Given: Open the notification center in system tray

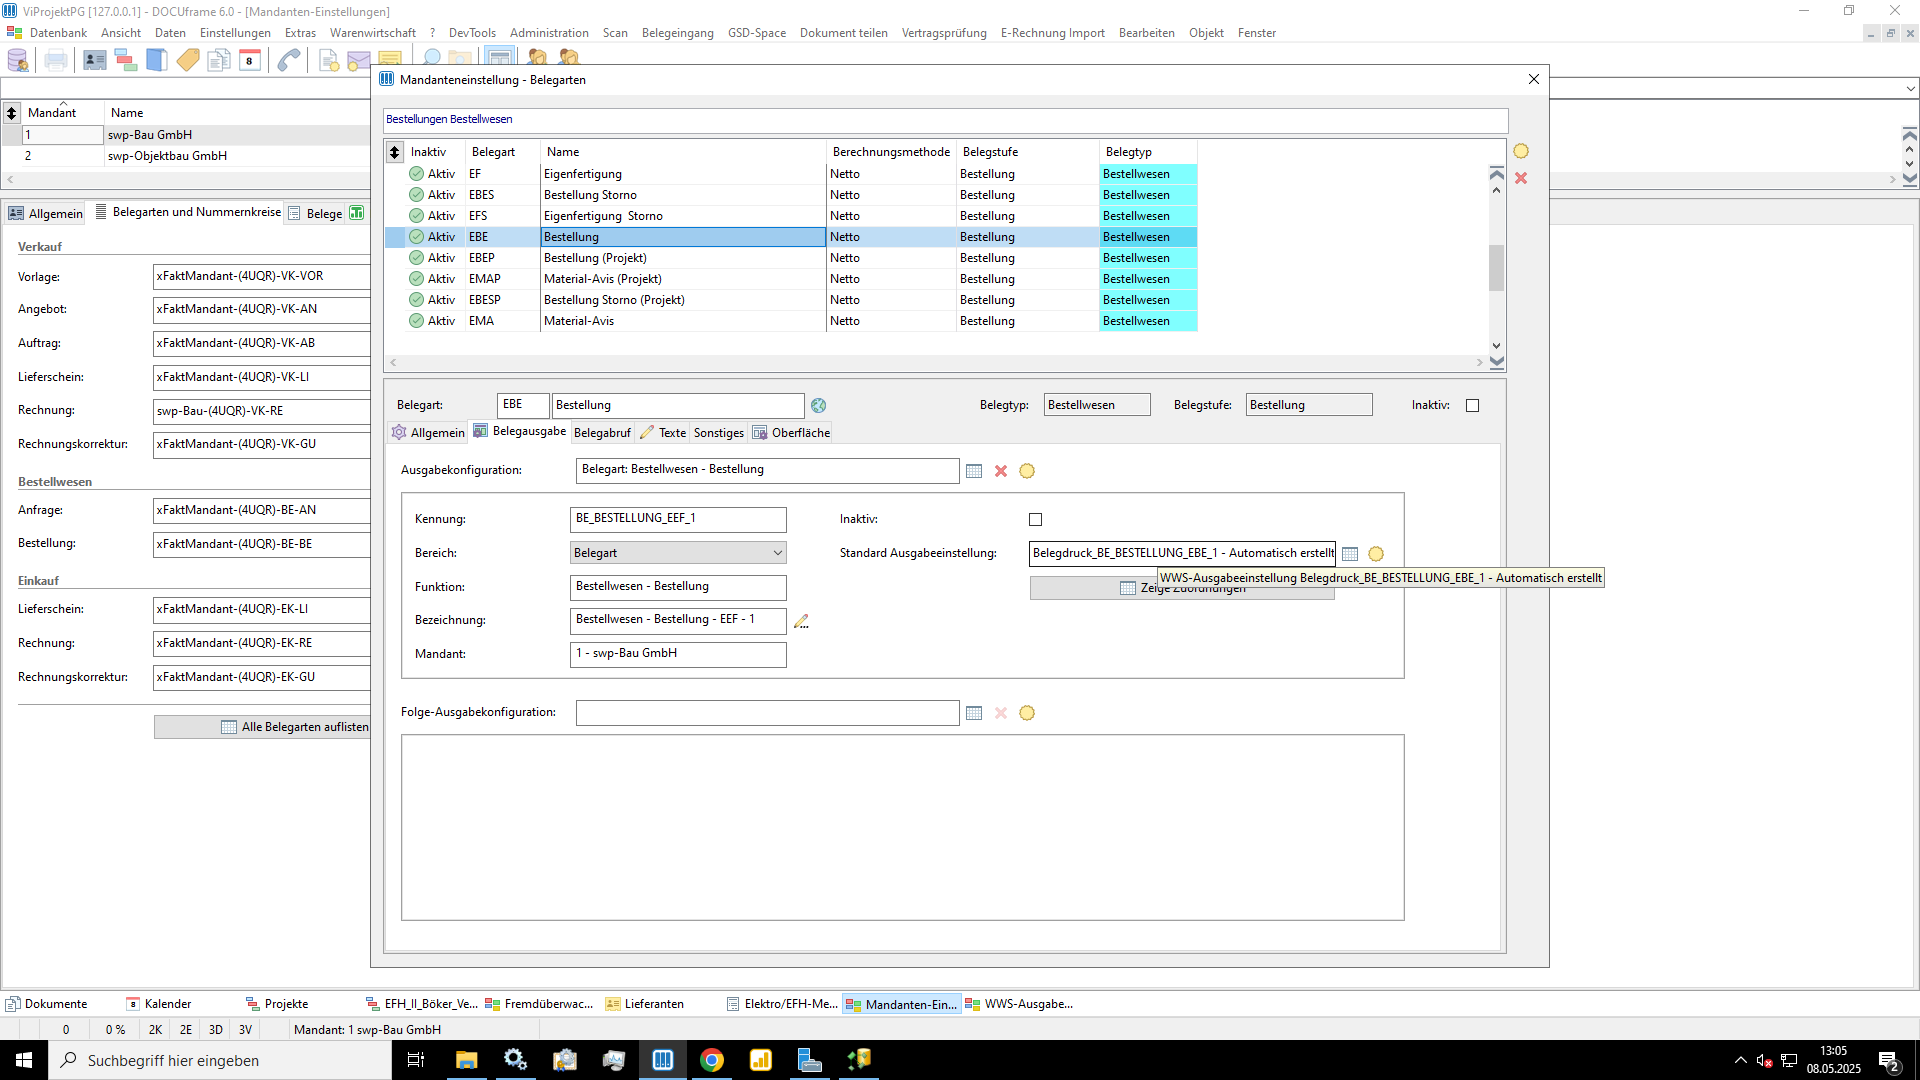Looking at the screenshot, I should tap(1889, 1060).
